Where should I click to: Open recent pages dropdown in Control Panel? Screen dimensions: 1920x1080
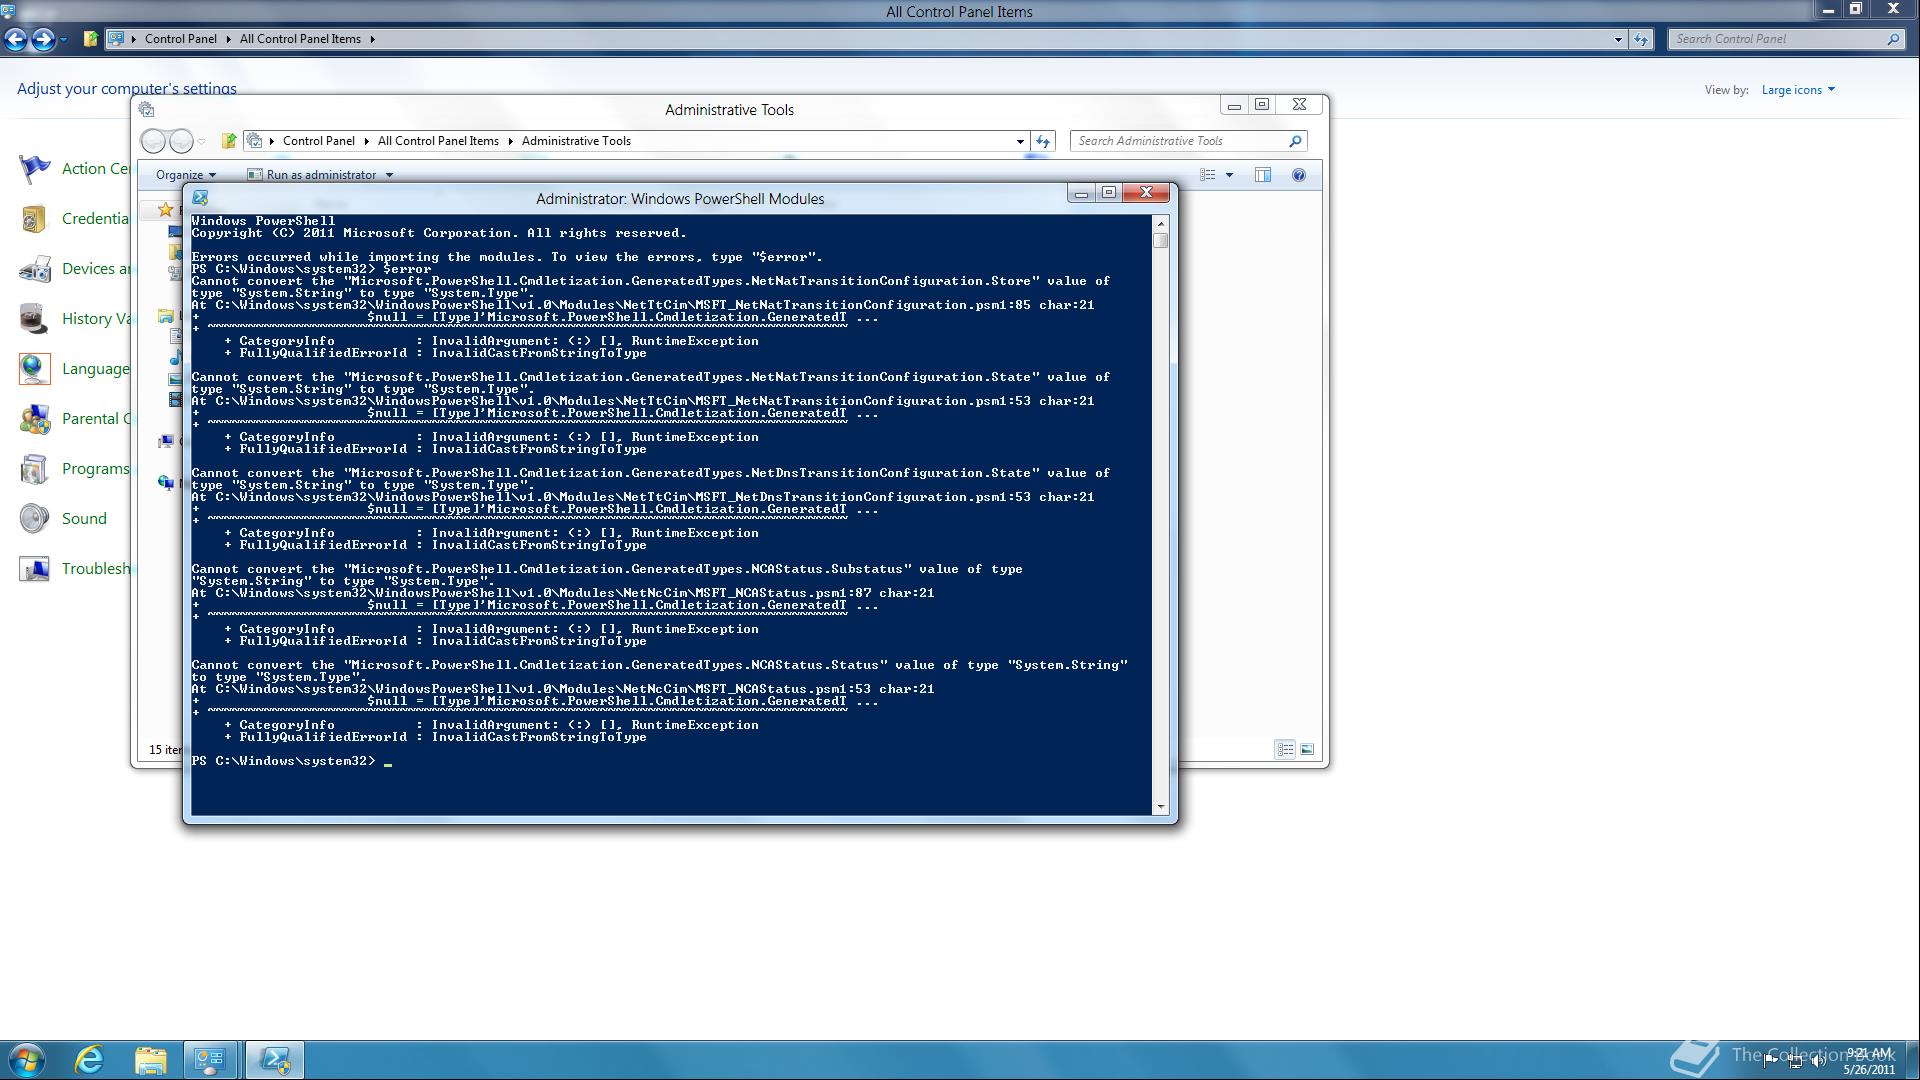63,40
